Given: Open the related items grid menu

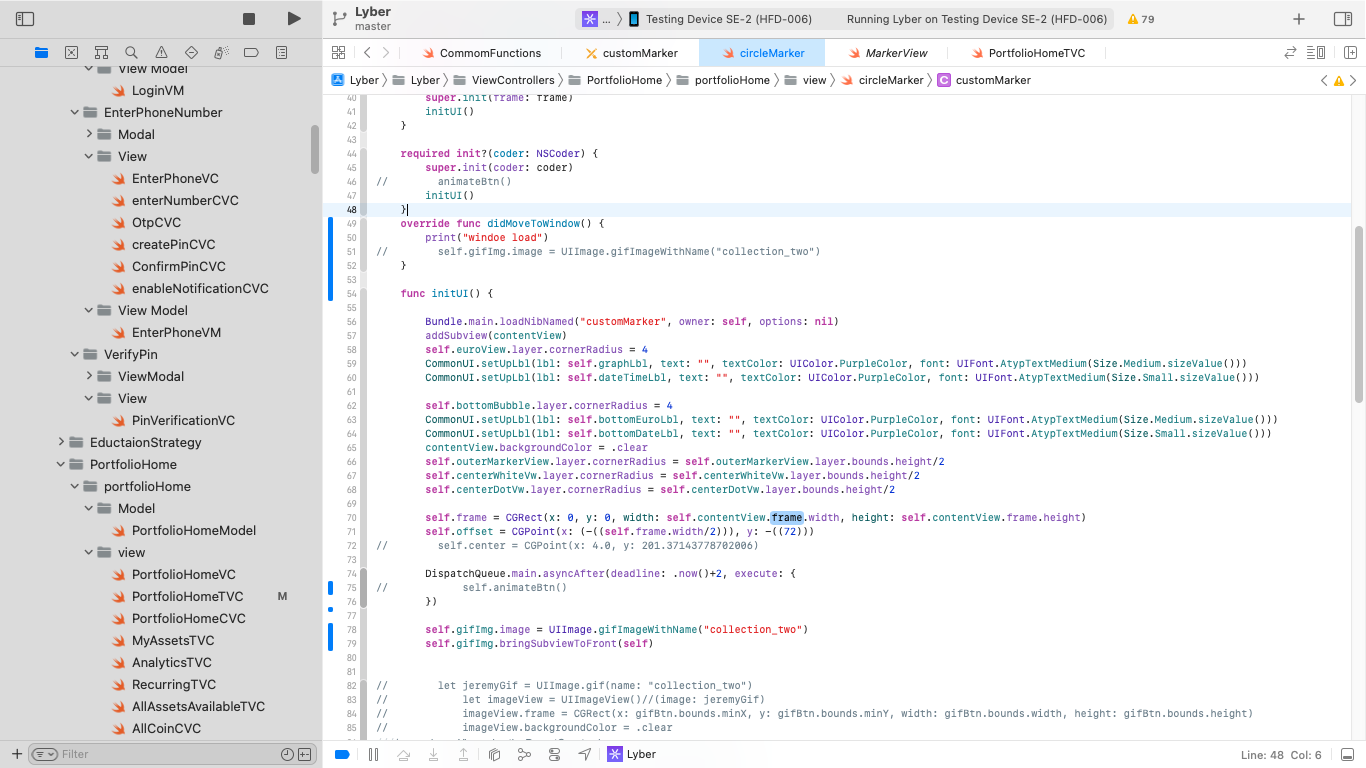Looking at the screenshot, I should point(338,53).
